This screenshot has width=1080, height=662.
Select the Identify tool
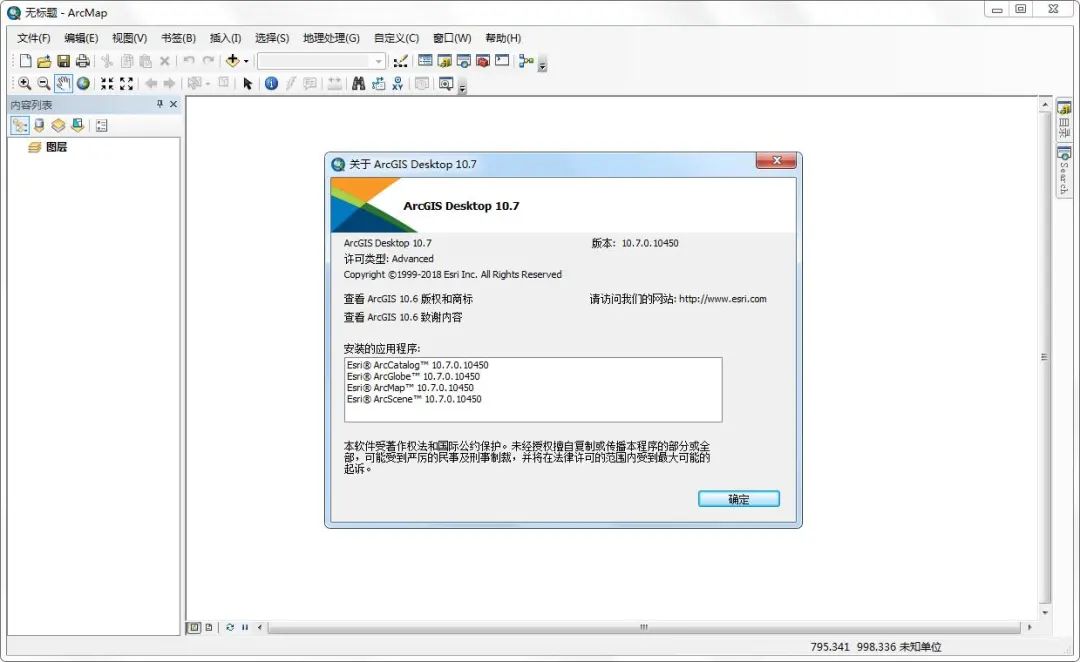[270, 84]
